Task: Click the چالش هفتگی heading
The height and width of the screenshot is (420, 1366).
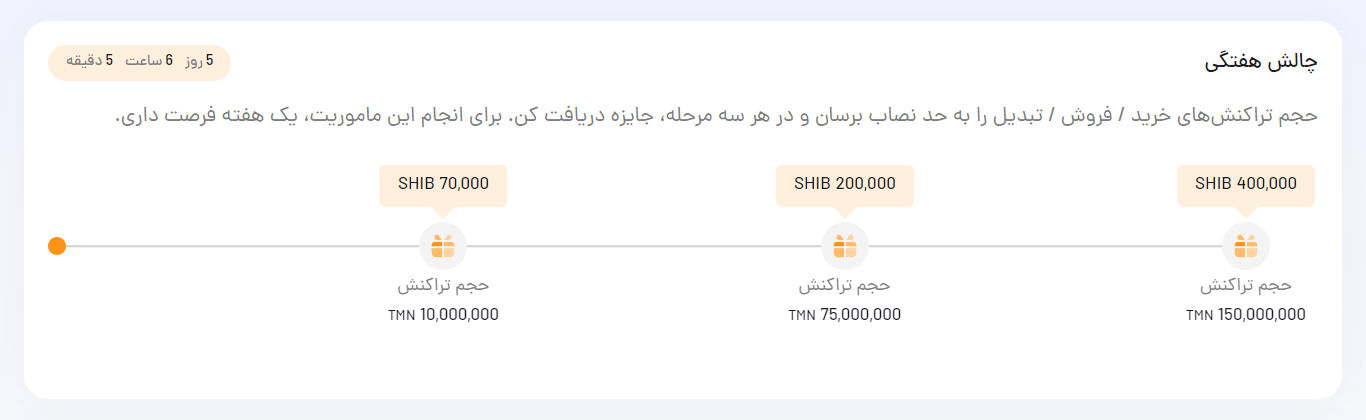Action: (x=1260, y=62)
